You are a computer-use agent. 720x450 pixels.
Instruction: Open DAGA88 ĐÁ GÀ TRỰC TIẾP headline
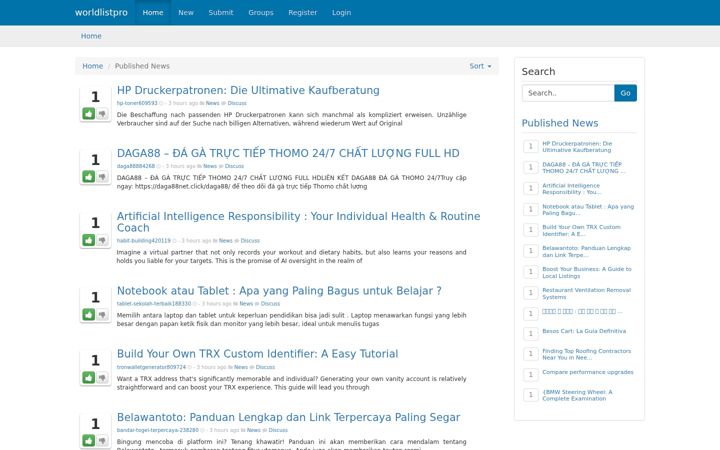coord(288,153)
